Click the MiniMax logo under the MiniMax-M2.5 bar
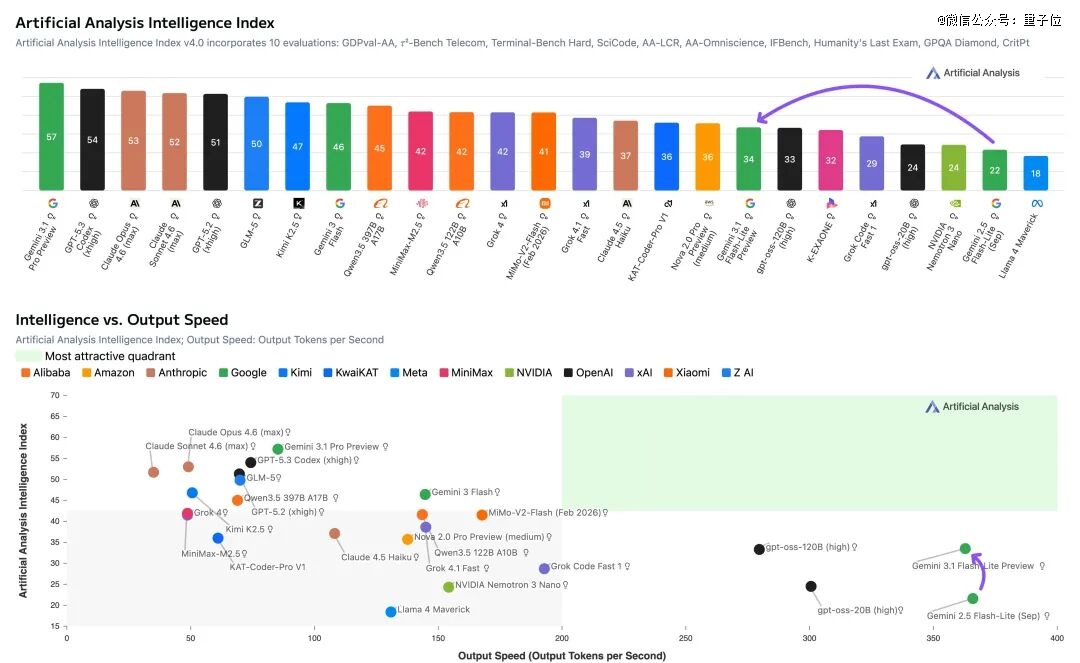Viewport: 1080px width, 663px height. pos(421,203)
